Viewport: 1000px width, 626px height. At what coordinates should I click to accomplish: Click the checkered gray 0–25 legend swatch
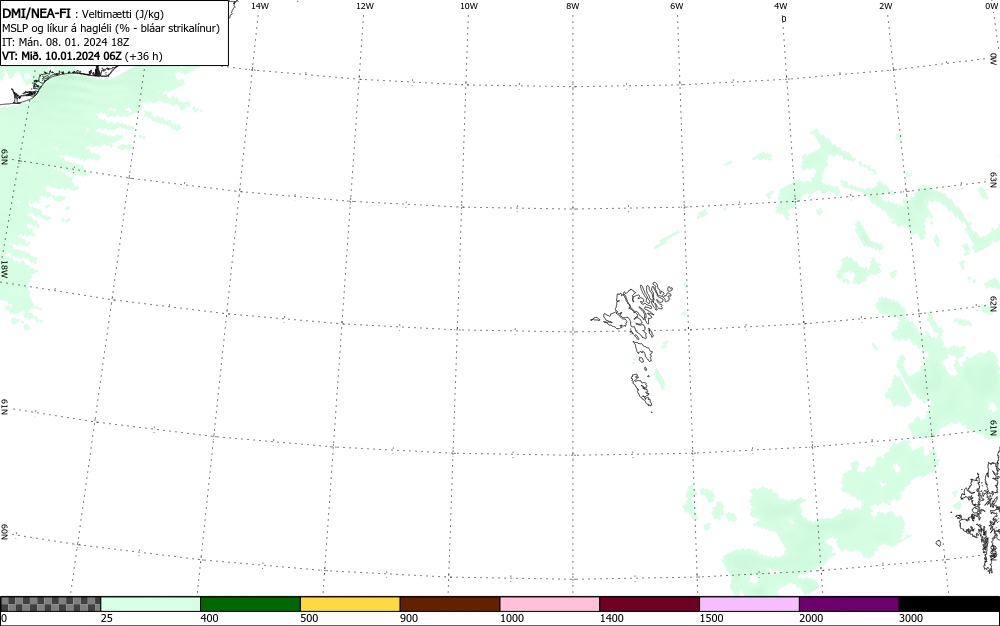pyautogui.click(x=50, y=604)
